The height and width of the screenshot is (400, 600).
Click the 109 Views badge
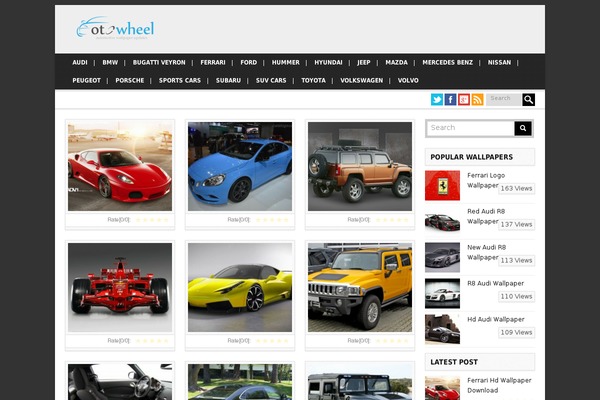pos(516,332)
